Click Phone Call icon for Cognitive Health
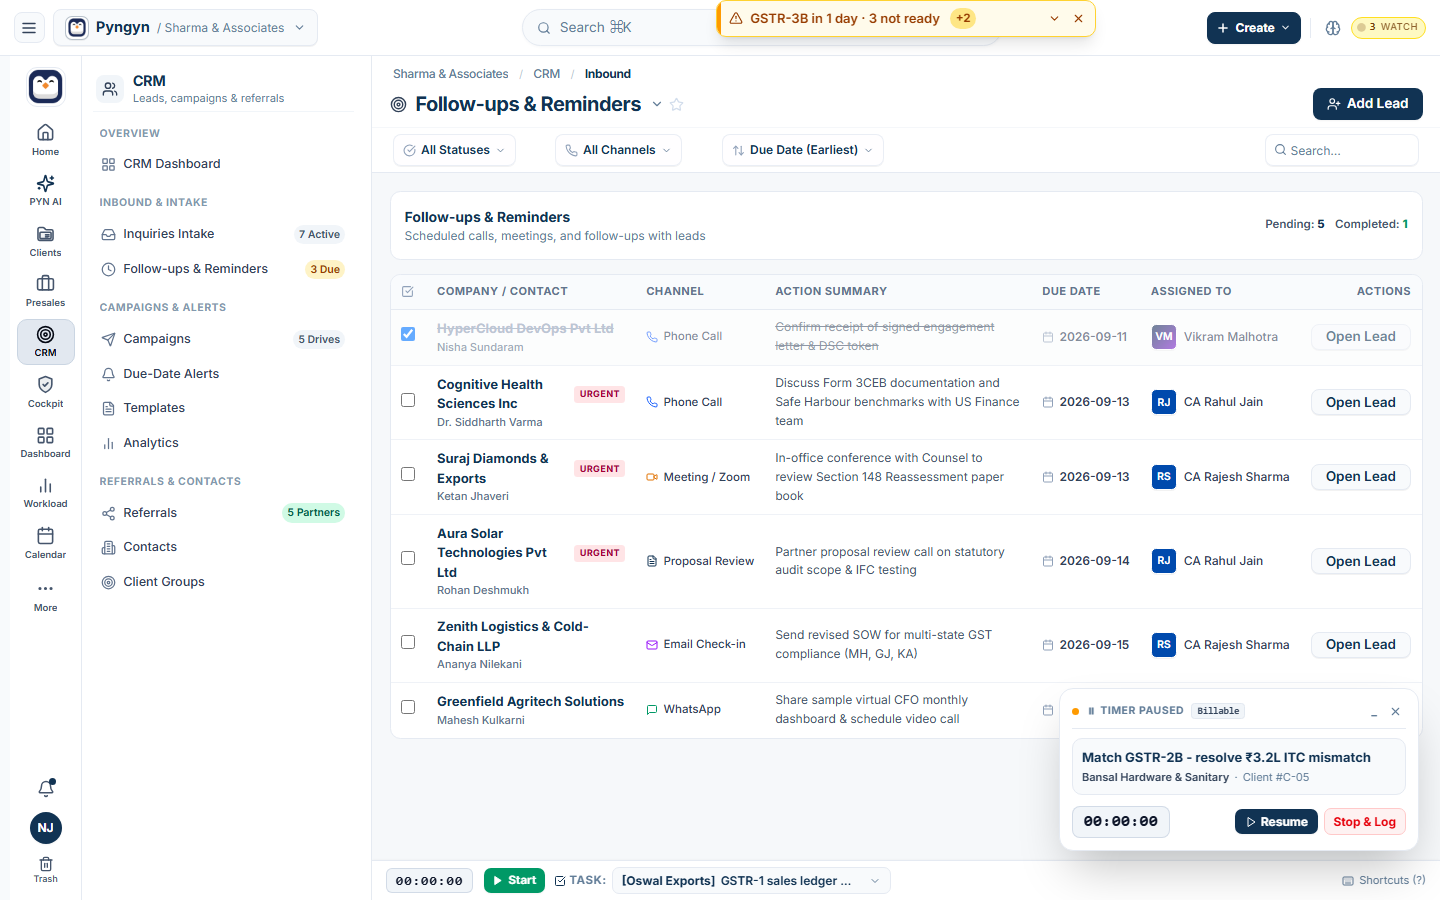Screen dimensions: 1440x900 (x=652, y=402)
